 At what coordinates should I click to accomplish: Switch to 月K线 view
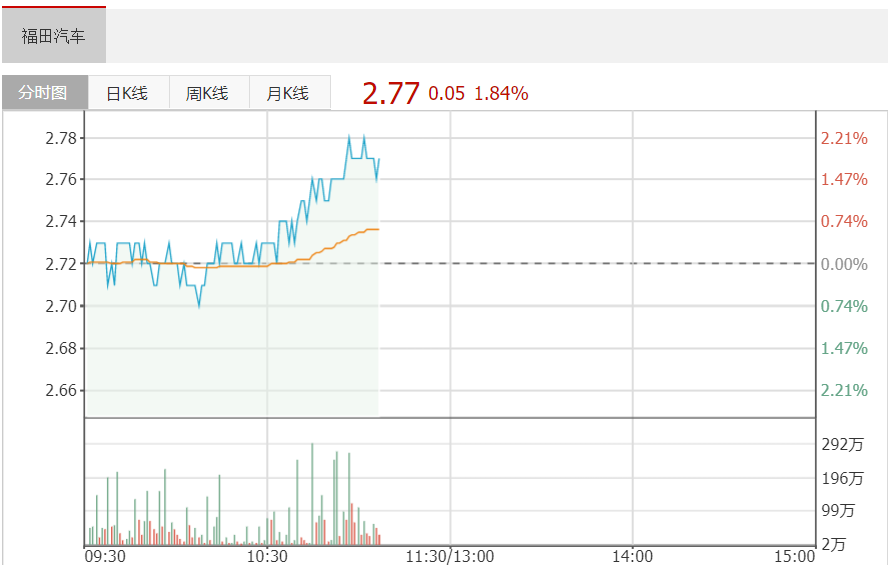click(x=289, y=92)
